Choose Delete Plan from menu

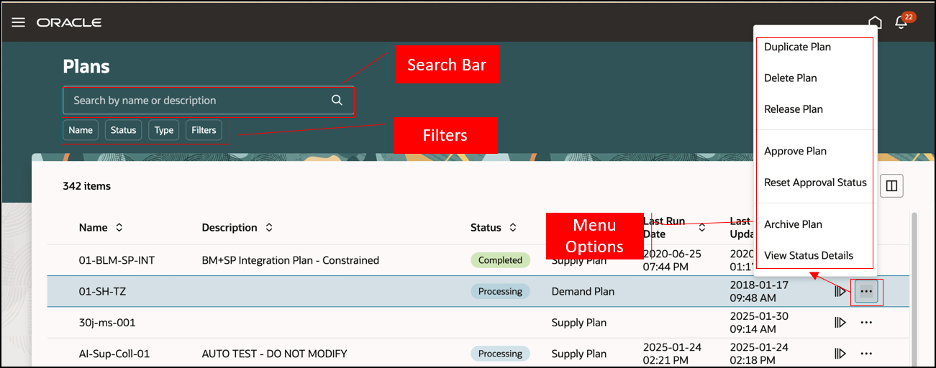click(790, 78)
